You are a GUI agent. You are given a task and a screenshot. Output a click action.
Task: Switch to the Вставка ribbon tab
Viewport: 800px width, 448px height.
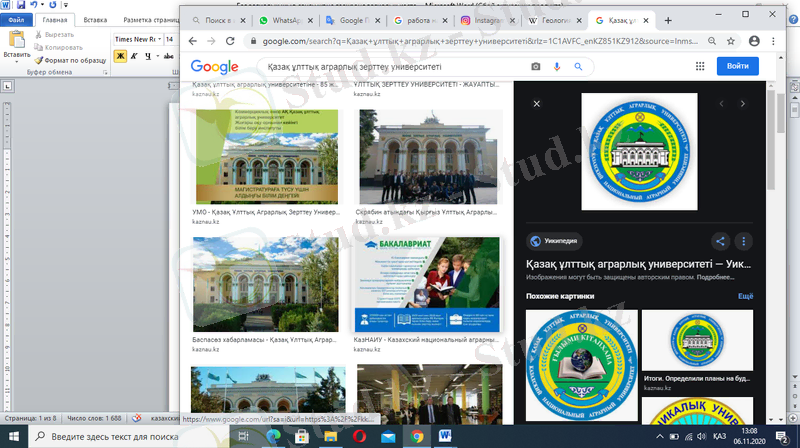coord(95,20)
